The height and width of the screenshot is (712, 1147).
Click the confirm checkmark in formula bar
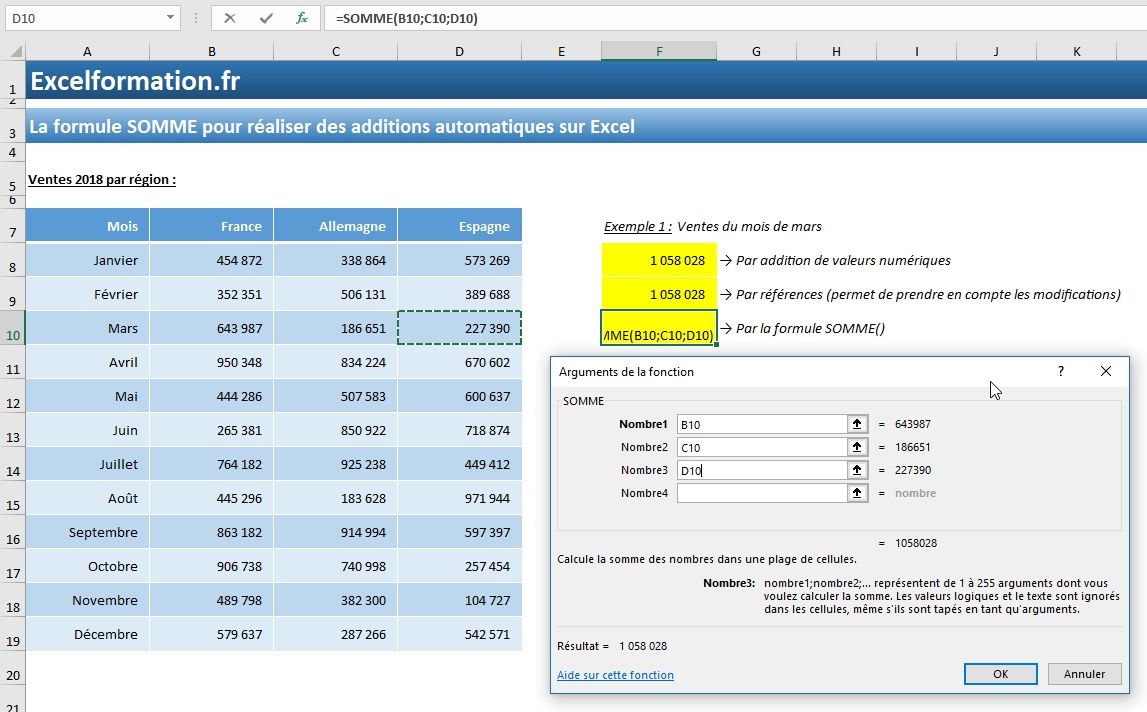coord(265,18)
